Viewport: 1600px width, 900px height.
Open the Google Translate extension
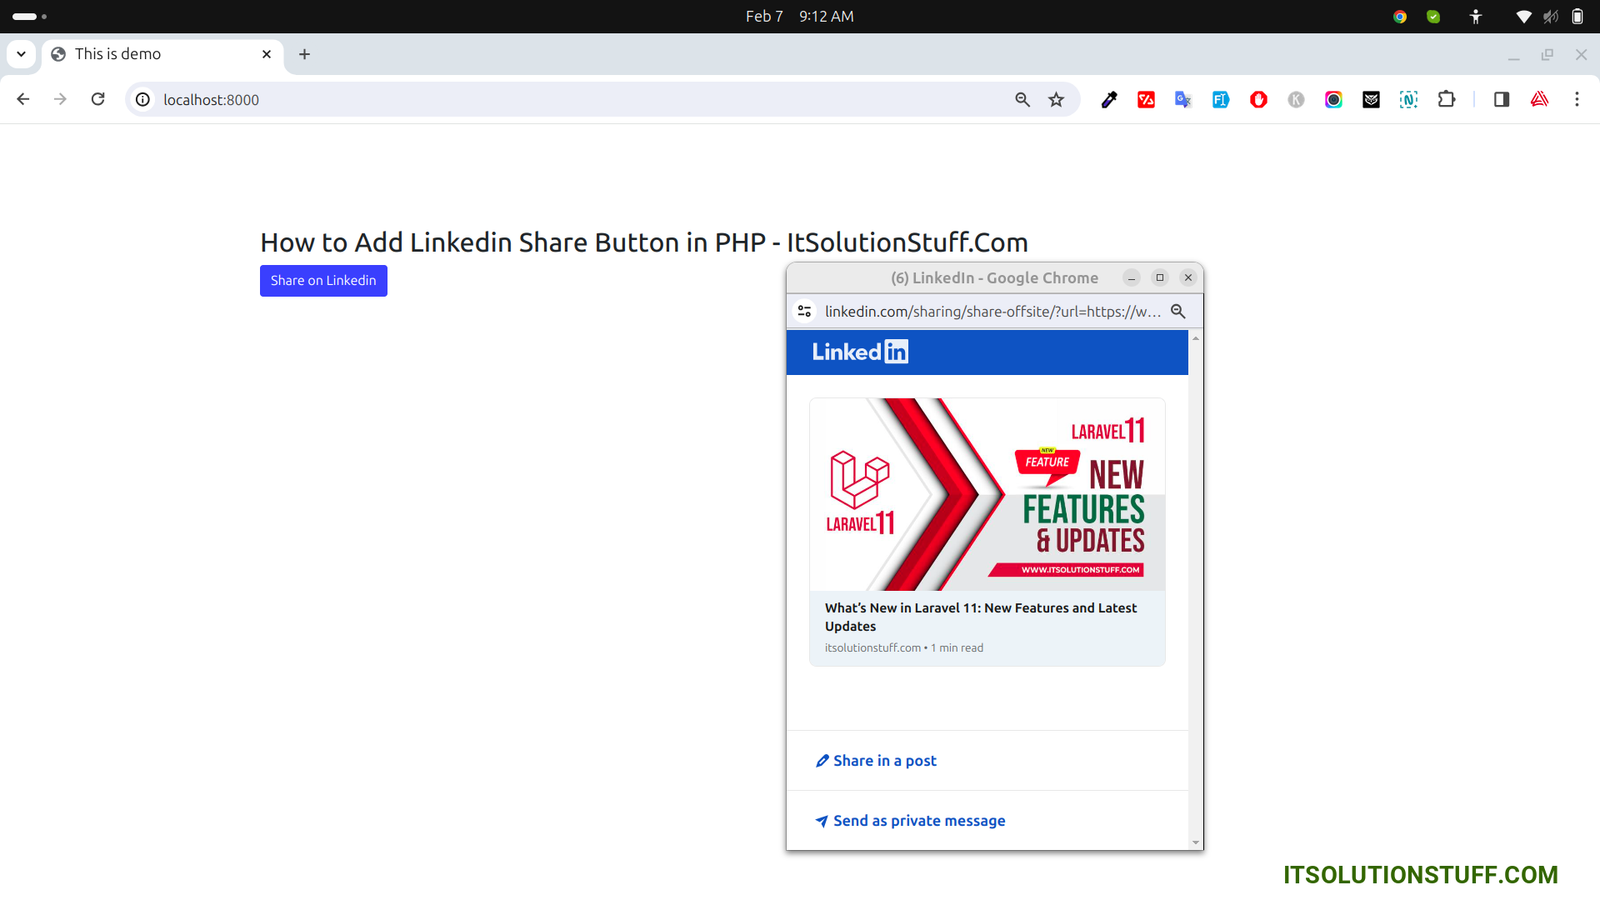click(x=1183, y=99)
